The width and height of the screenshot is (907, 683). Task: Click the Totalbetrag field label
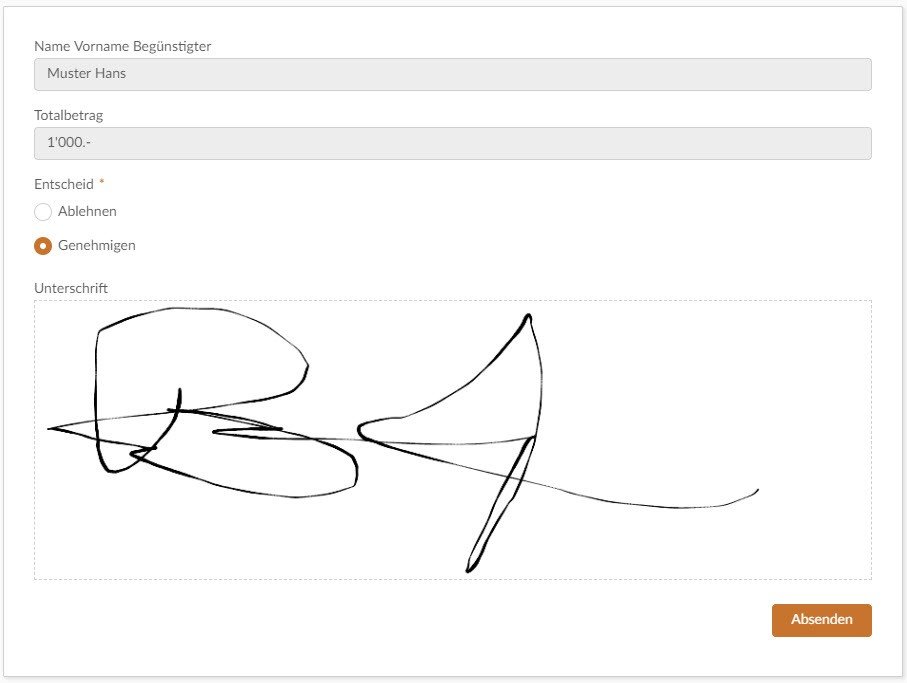pyautogui.click(x=69, y=115)
